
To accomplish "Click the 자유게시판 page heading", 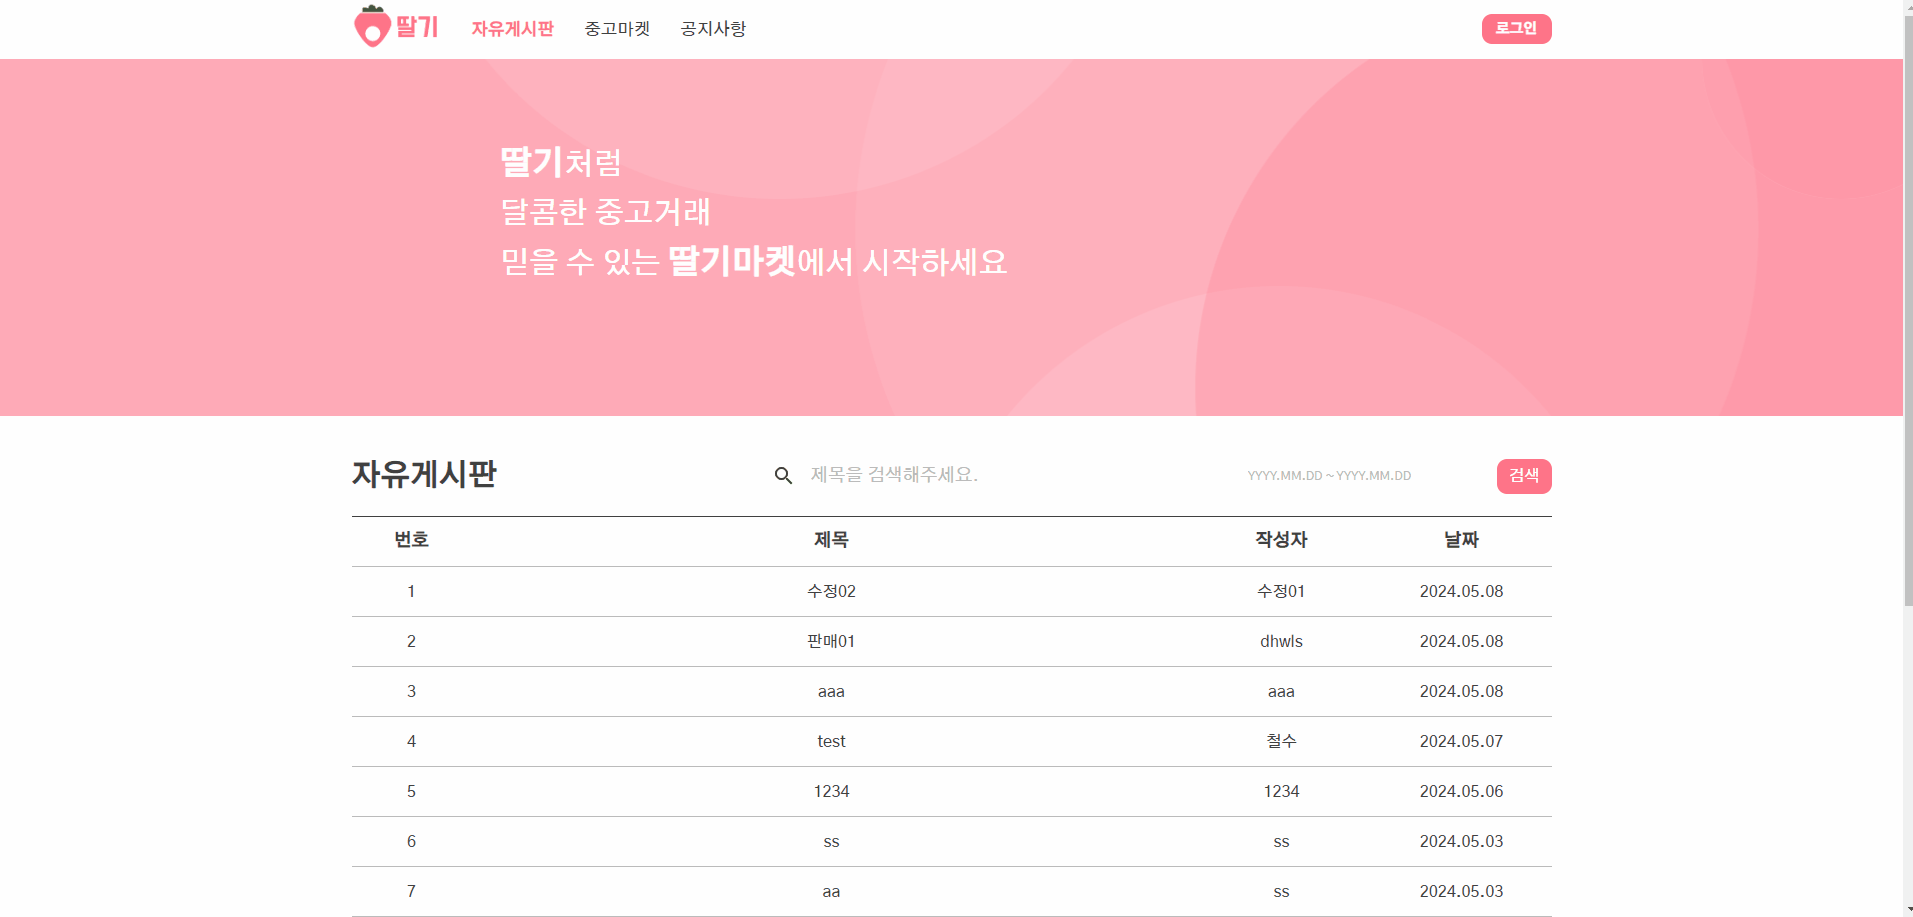I will point(424,474).
